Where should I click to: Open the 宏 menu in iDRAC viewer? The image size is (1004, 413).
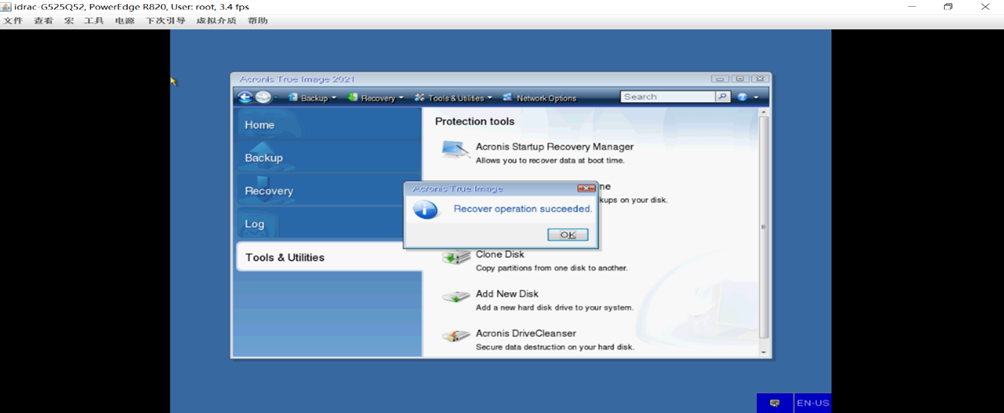69,20
